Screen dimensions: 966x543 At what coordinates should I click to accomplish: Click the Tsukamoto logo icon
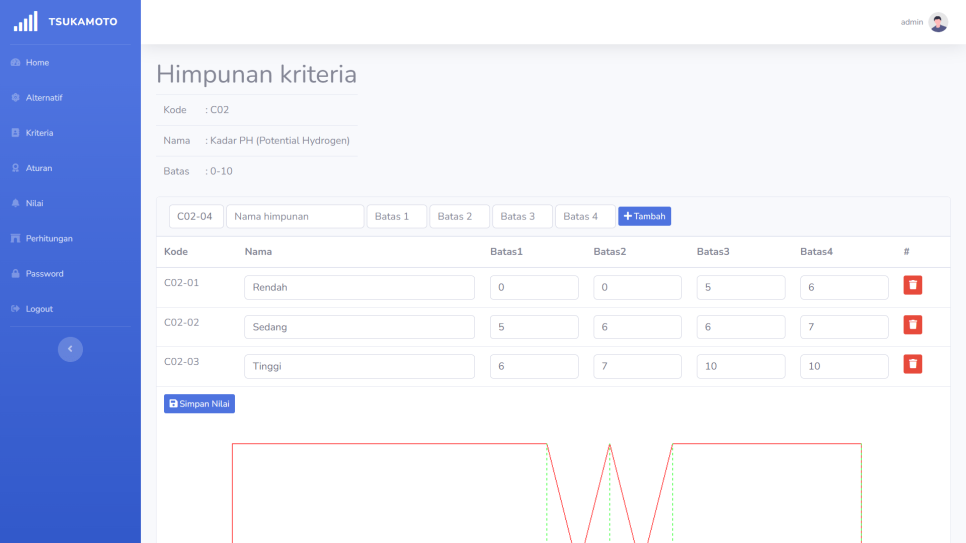(x=25, y=21)
